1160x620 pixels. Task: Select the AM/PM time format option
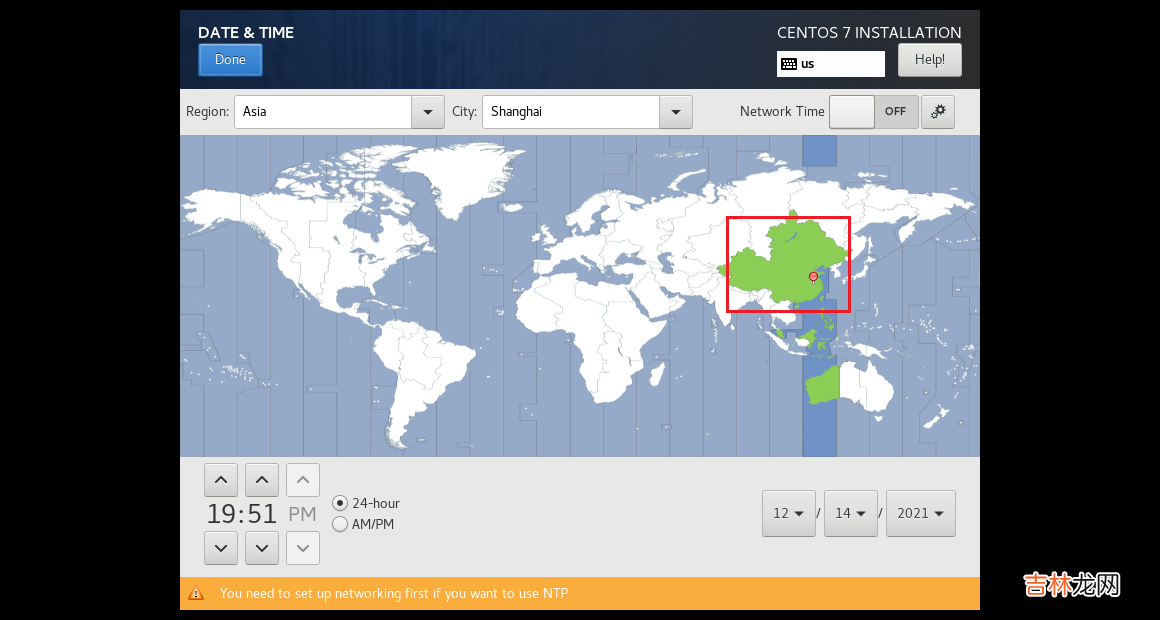click(340, 524)
